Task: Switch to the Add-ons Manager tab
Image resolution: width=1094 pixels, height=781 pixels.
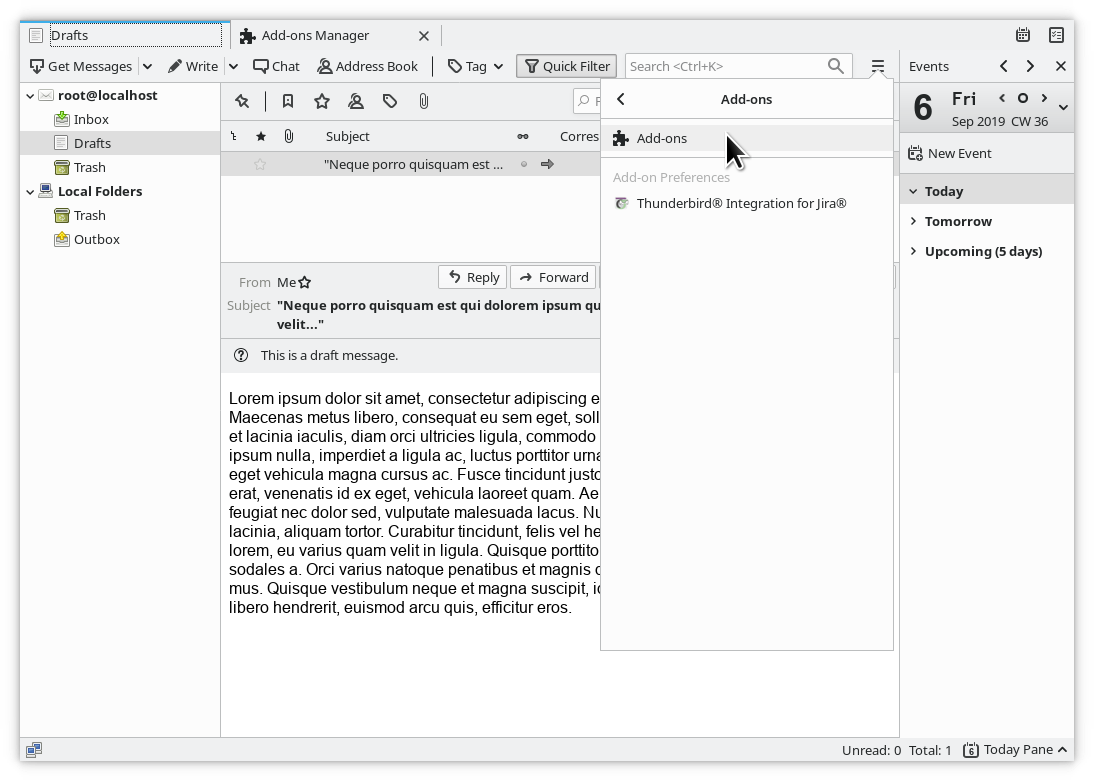Action: (x=315, y=35)
